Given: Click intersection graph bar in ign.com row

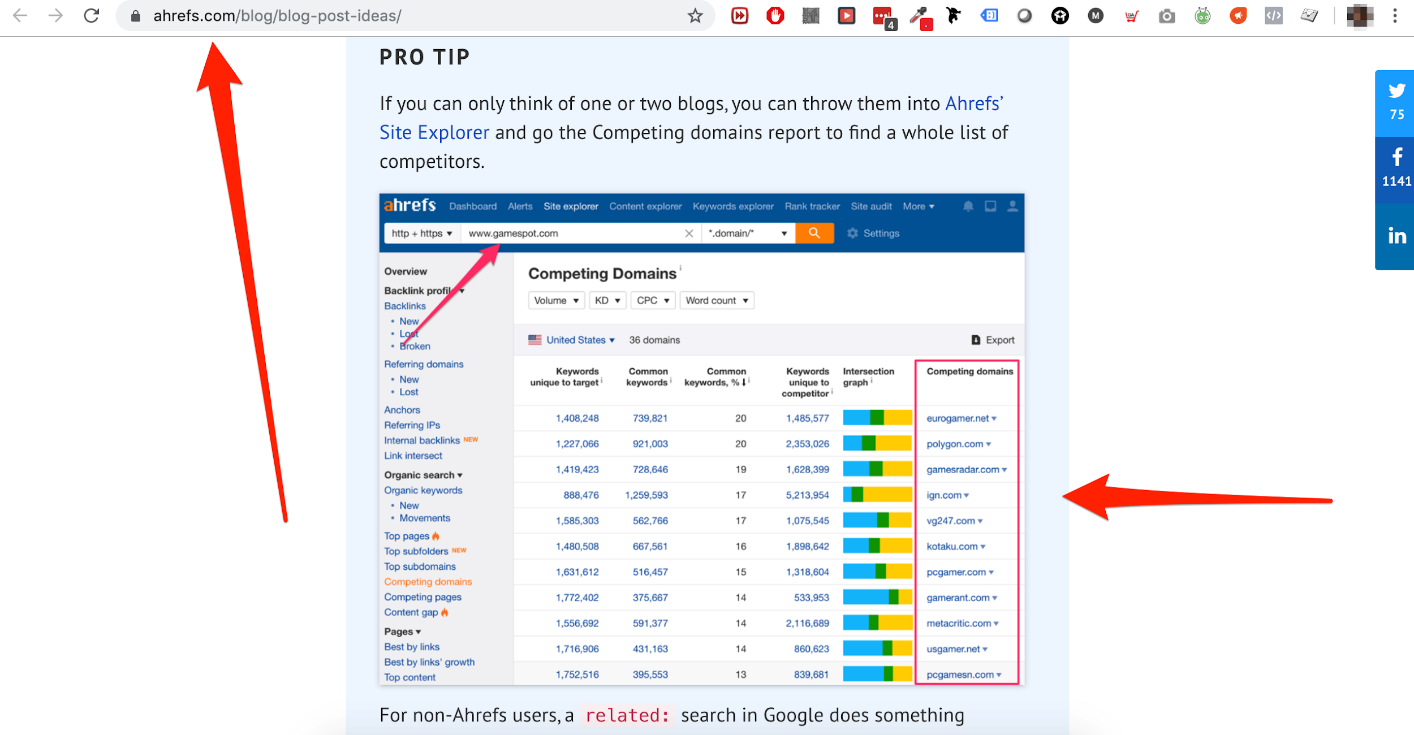Looking at the screenshot, I should [877, 495].
